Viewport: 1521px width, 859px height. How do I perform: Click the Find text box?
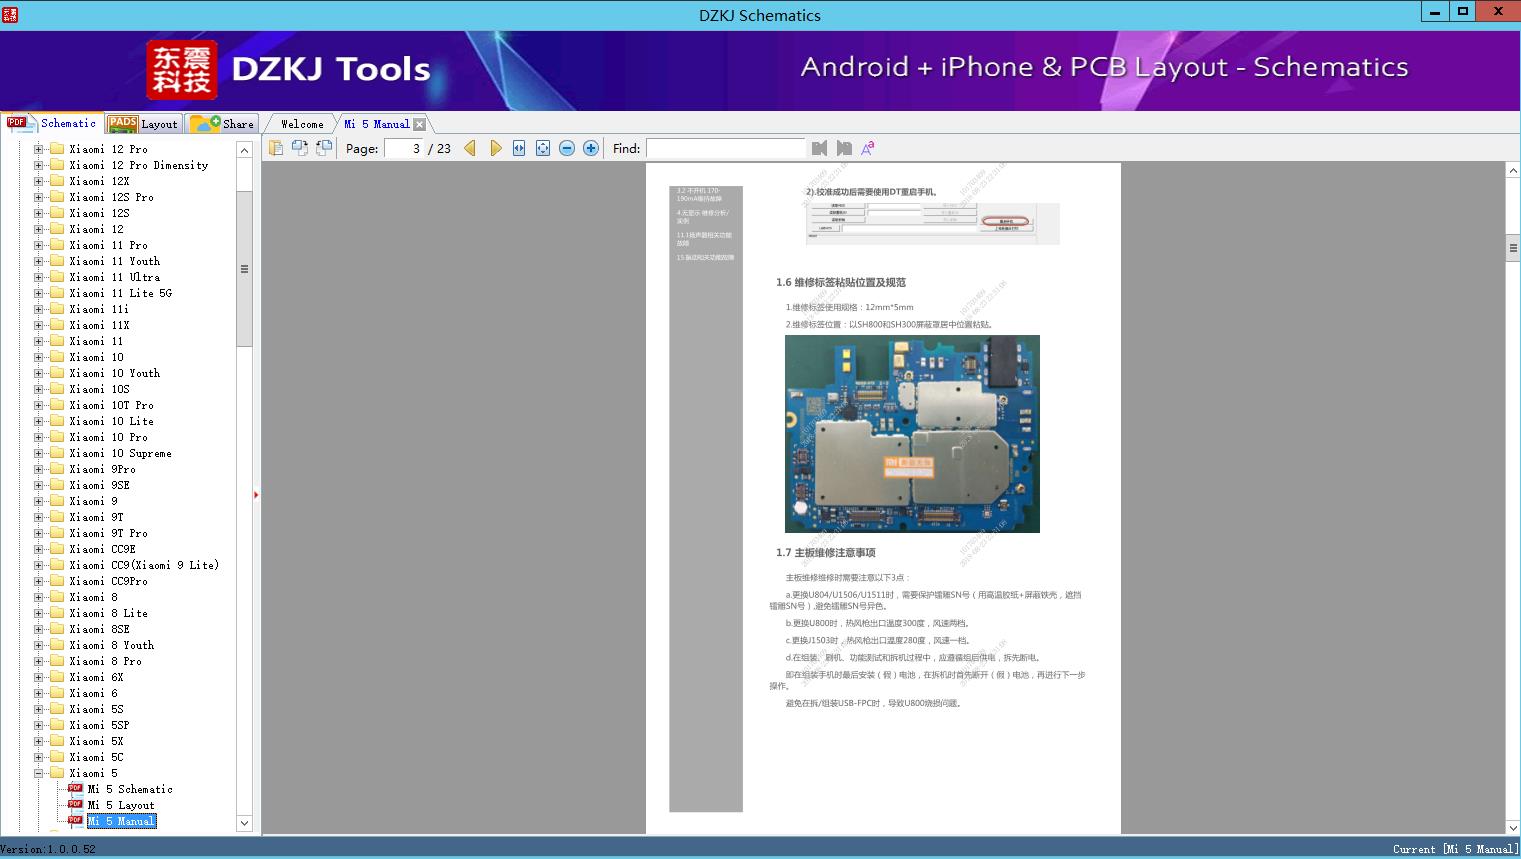click(725, 148)
